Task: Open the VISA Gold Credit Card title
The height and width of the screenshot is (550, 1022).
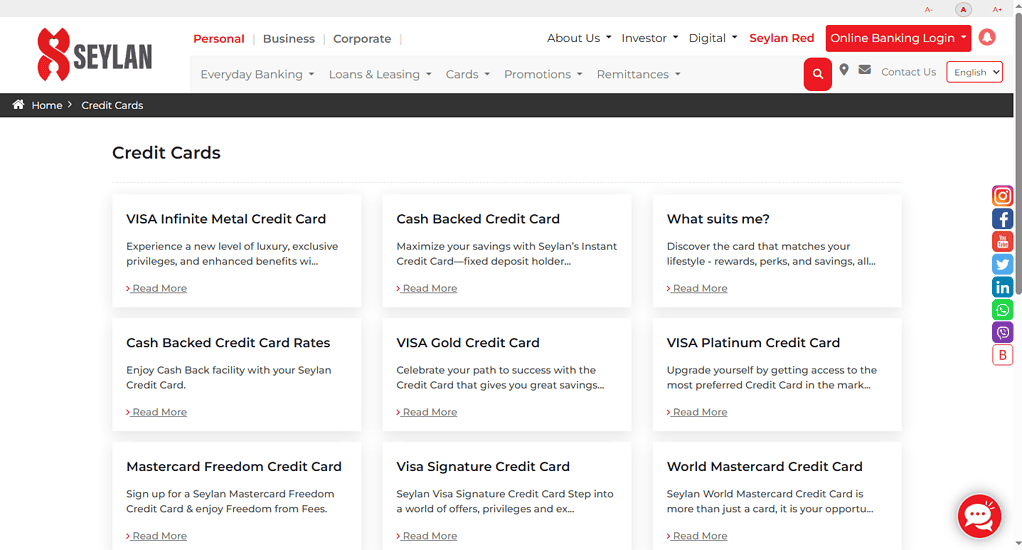Action: pyautogui.click(x=468, y=343)
